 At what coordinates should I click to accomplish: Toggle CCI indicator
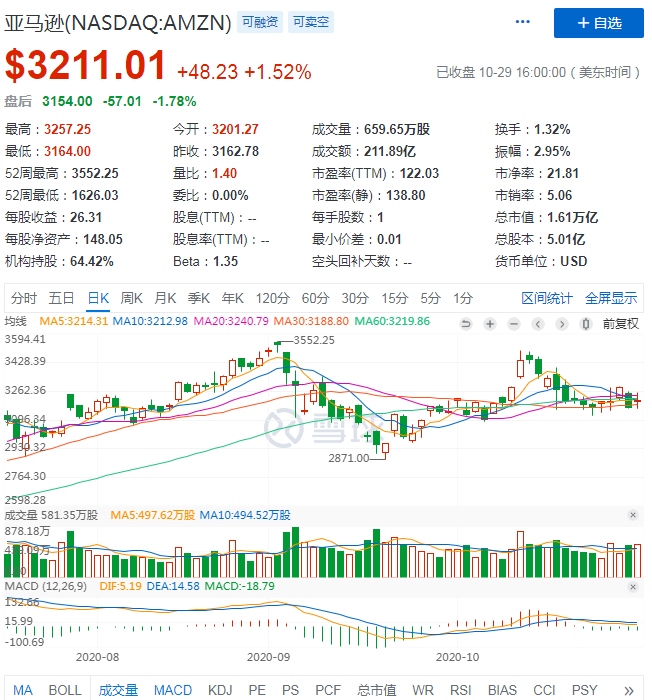click(x=544, y=690)
